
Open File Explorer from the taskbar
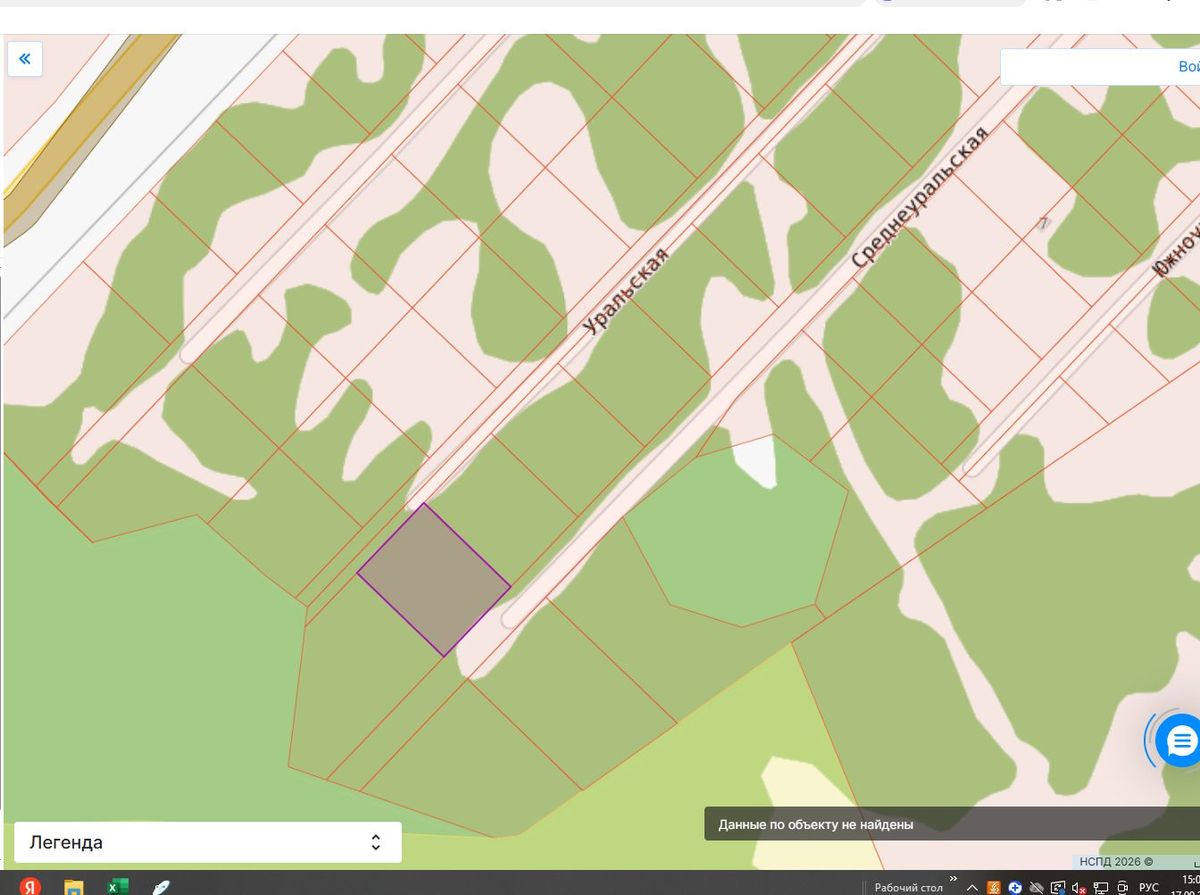[74, 886]
